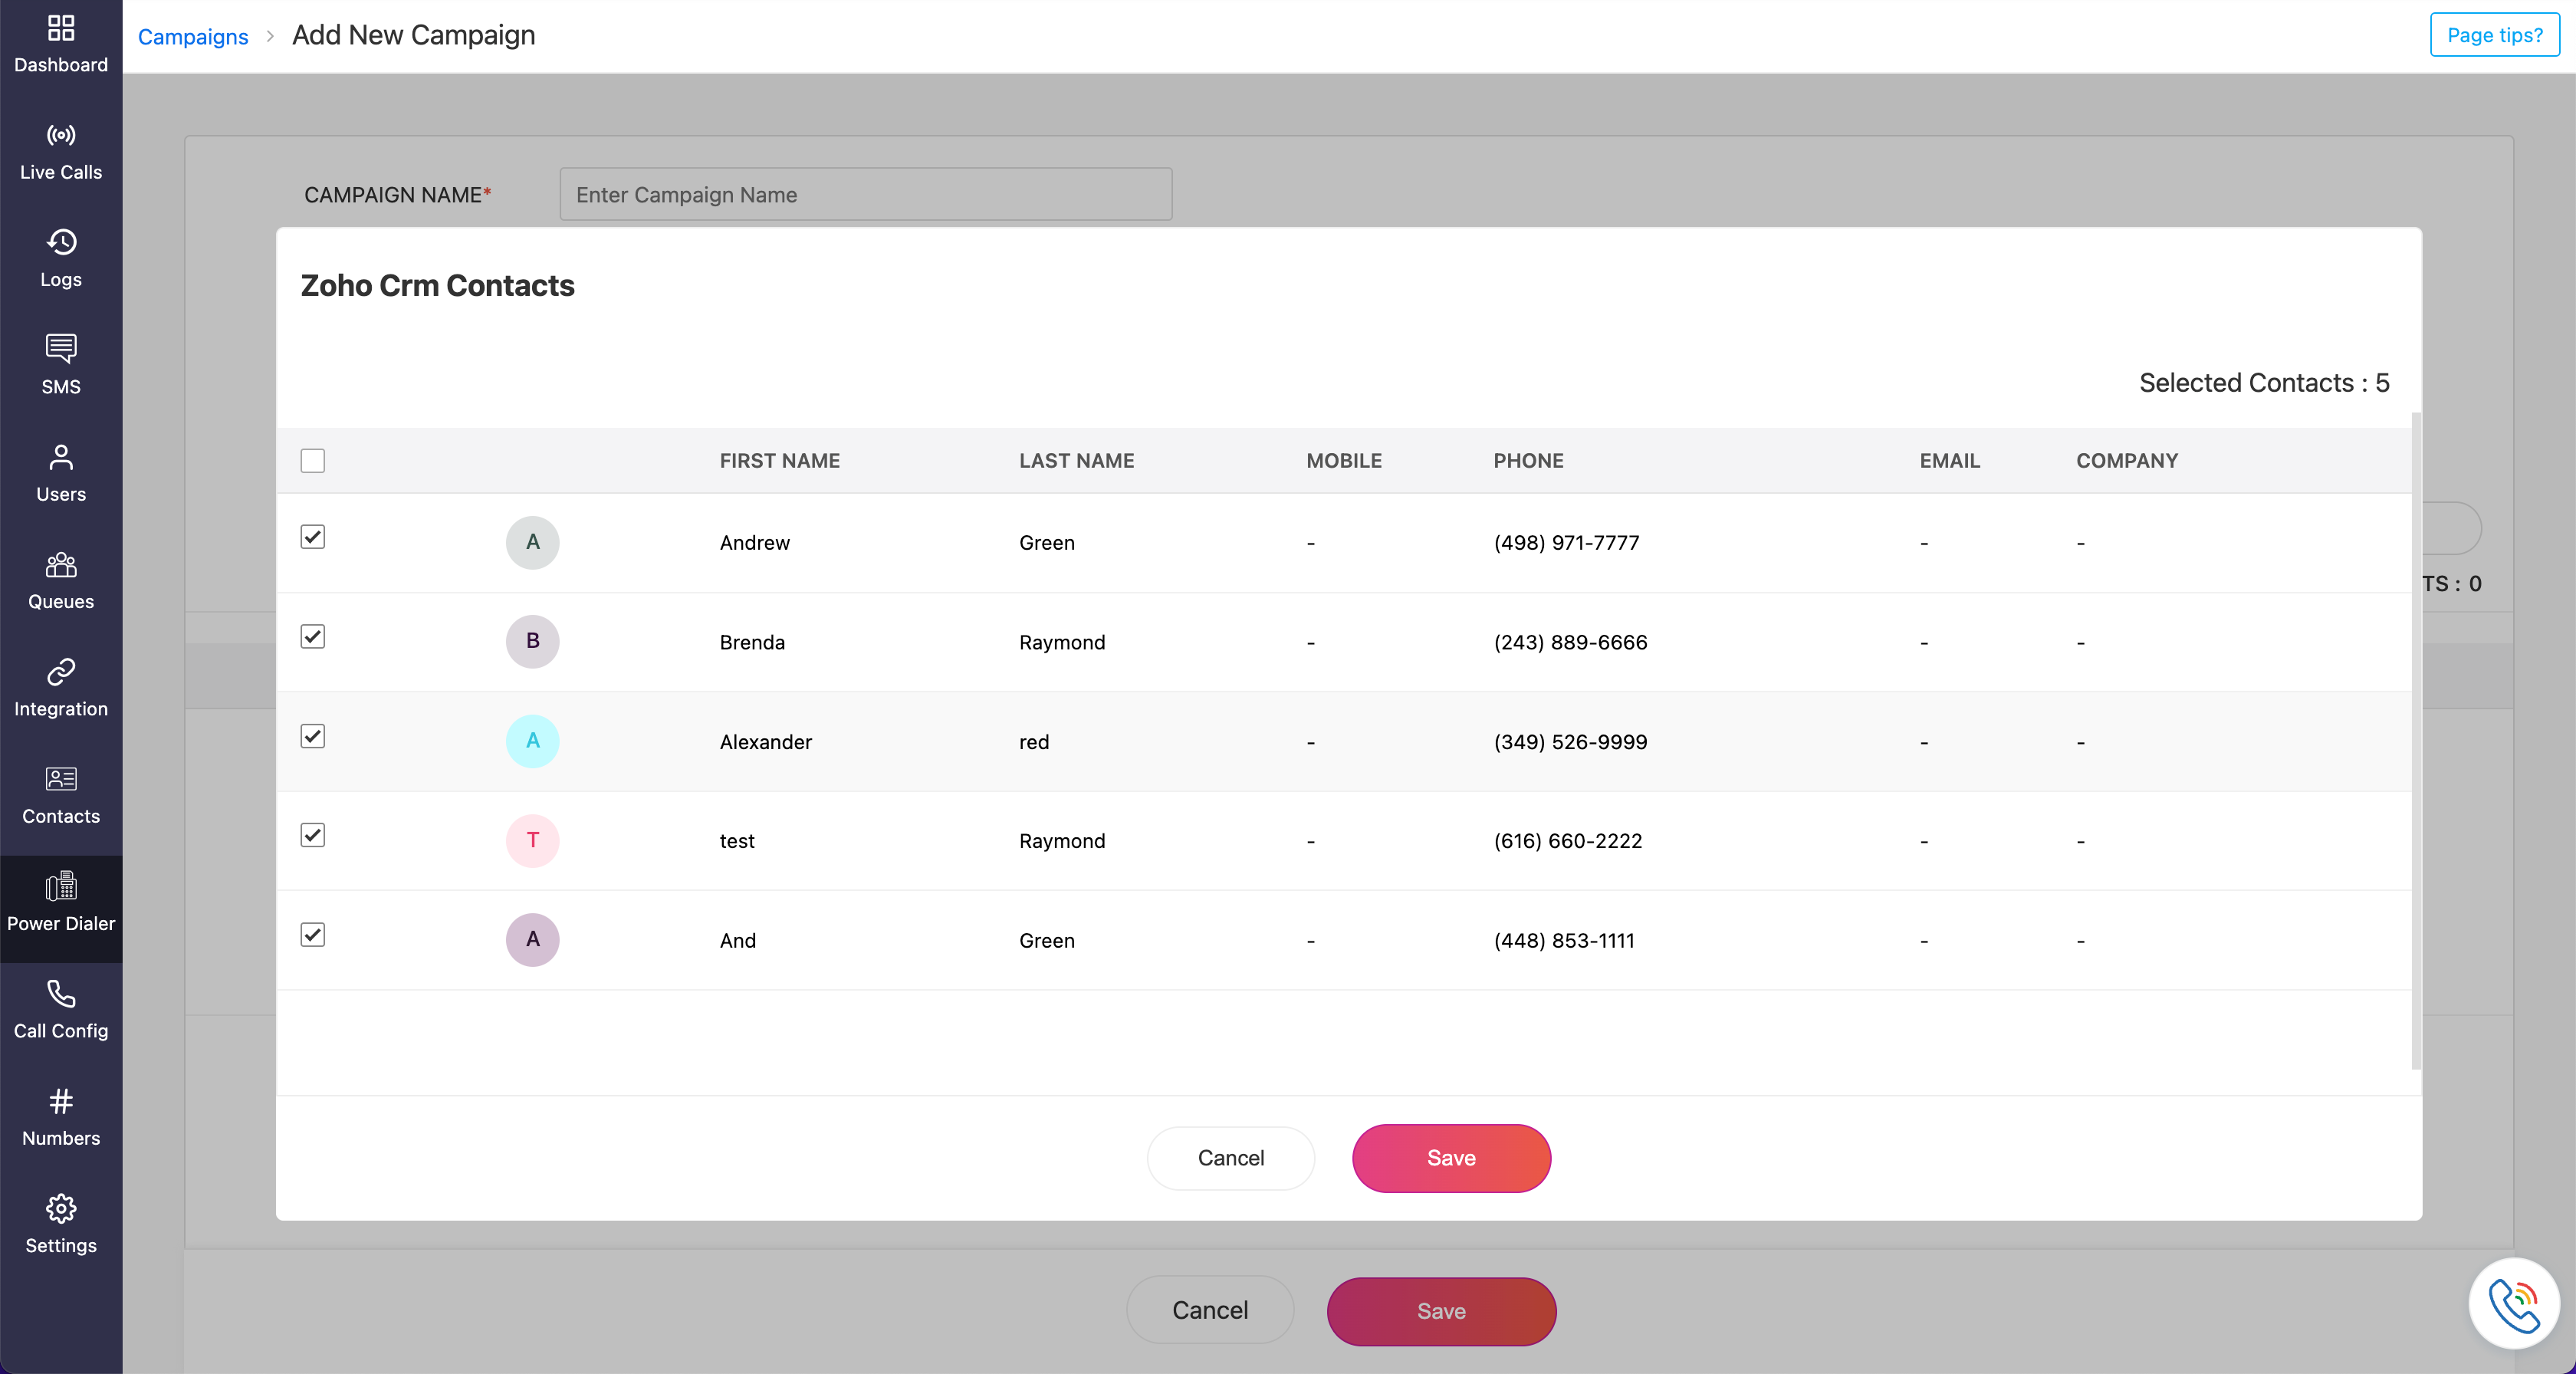Screen dimensions: 2576x1374
Task: Toggle the select-all header checkbox
Action: [x=313, y=461]
